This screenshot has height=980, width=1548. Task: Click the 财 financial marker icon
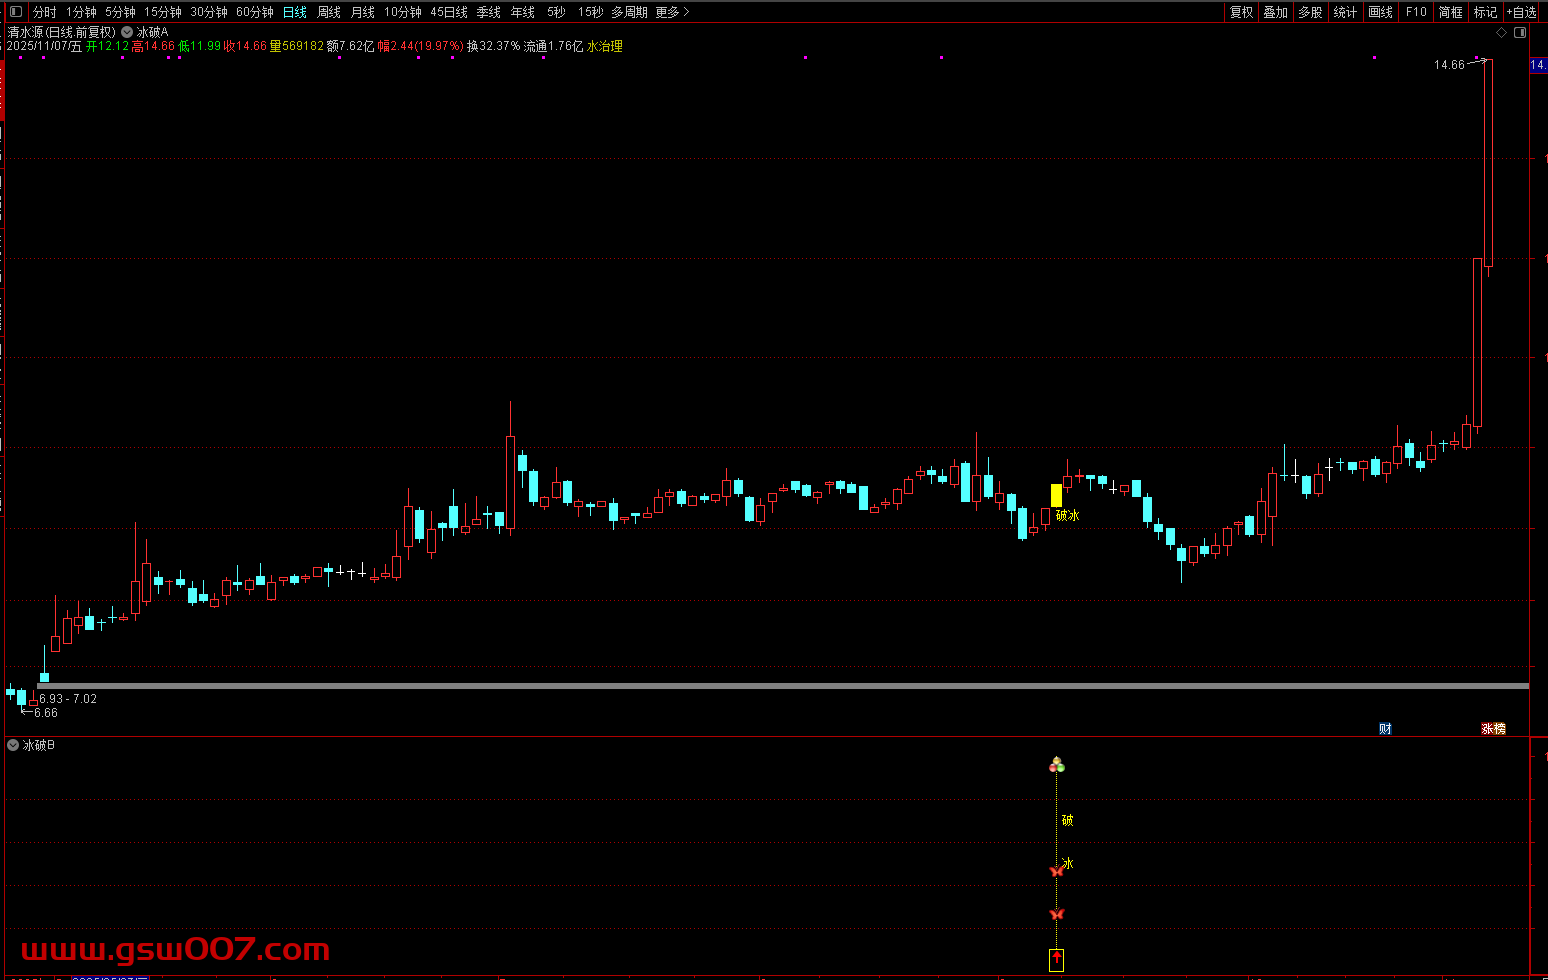tap(1385, 729)
